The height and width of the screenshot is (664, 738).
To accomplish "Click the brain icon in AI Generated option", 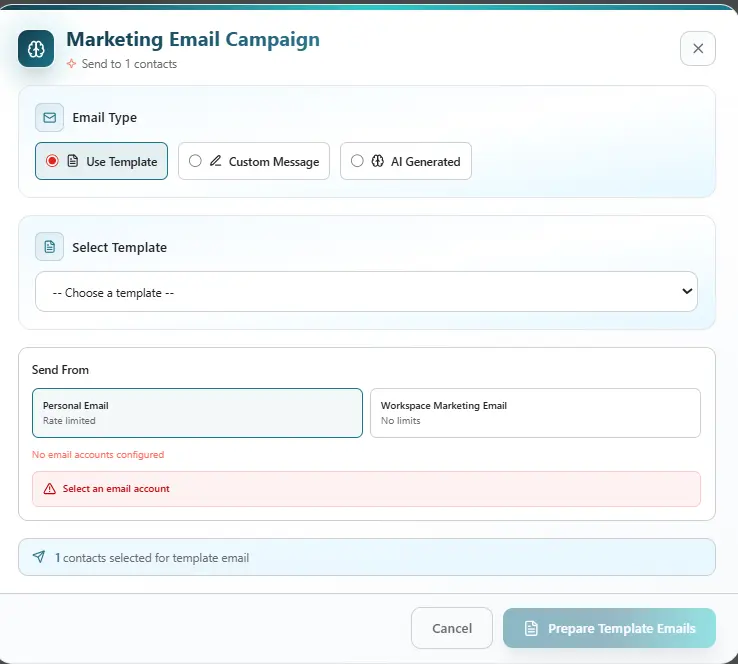I will [x=377, y=161].
